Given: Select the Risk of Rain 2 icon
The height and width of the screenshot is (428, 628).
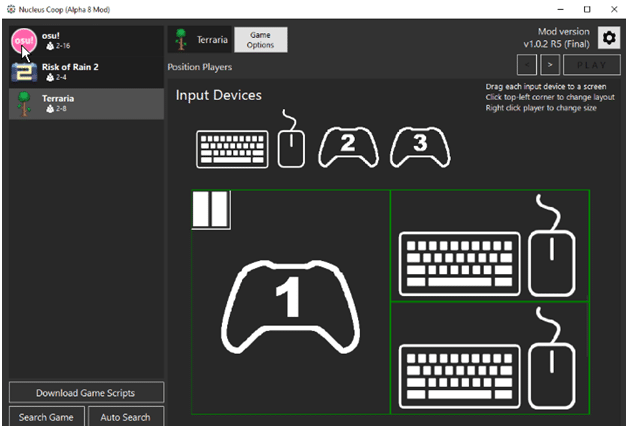Looking at the screenshot, I should click(x=24, y=72).
